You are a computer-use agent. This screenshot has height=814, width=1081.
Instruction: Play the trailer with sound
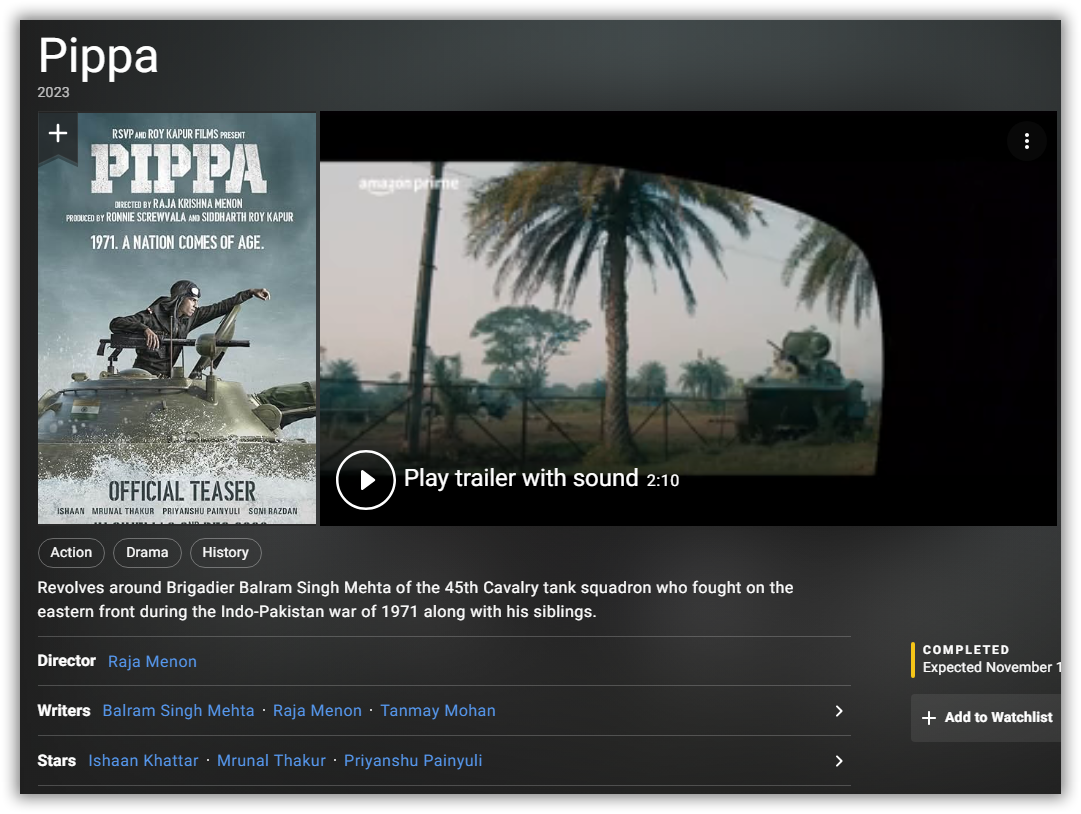pos(365,480)
